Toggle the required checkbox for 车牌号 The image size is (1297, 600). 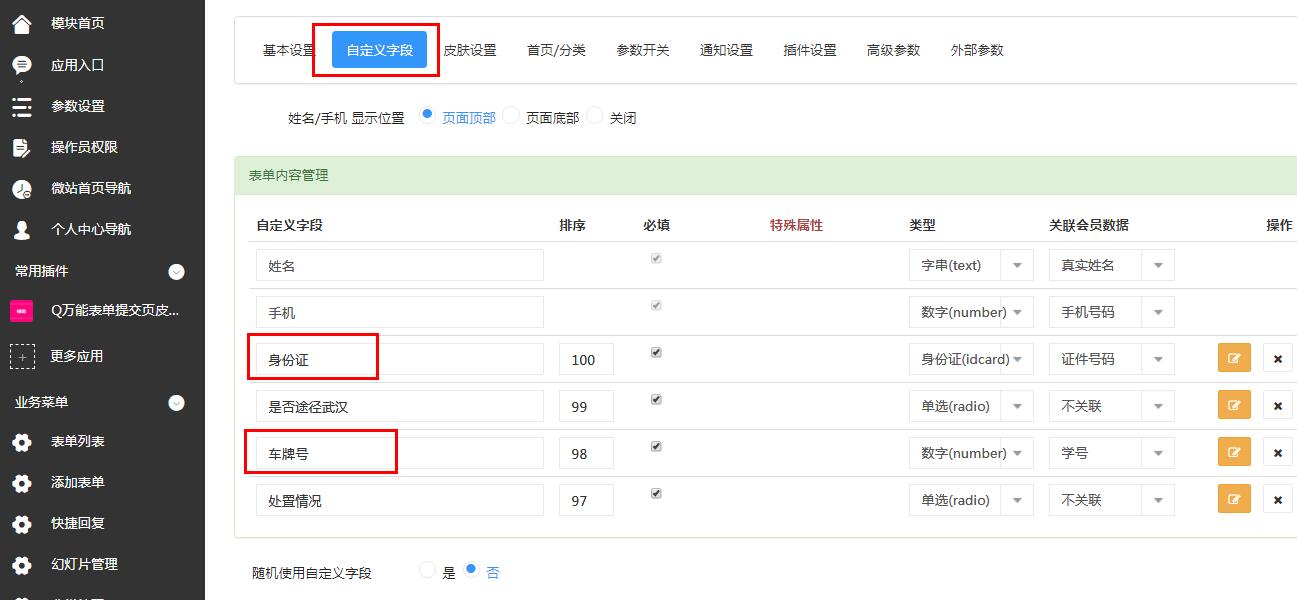(x=656, y=446)
